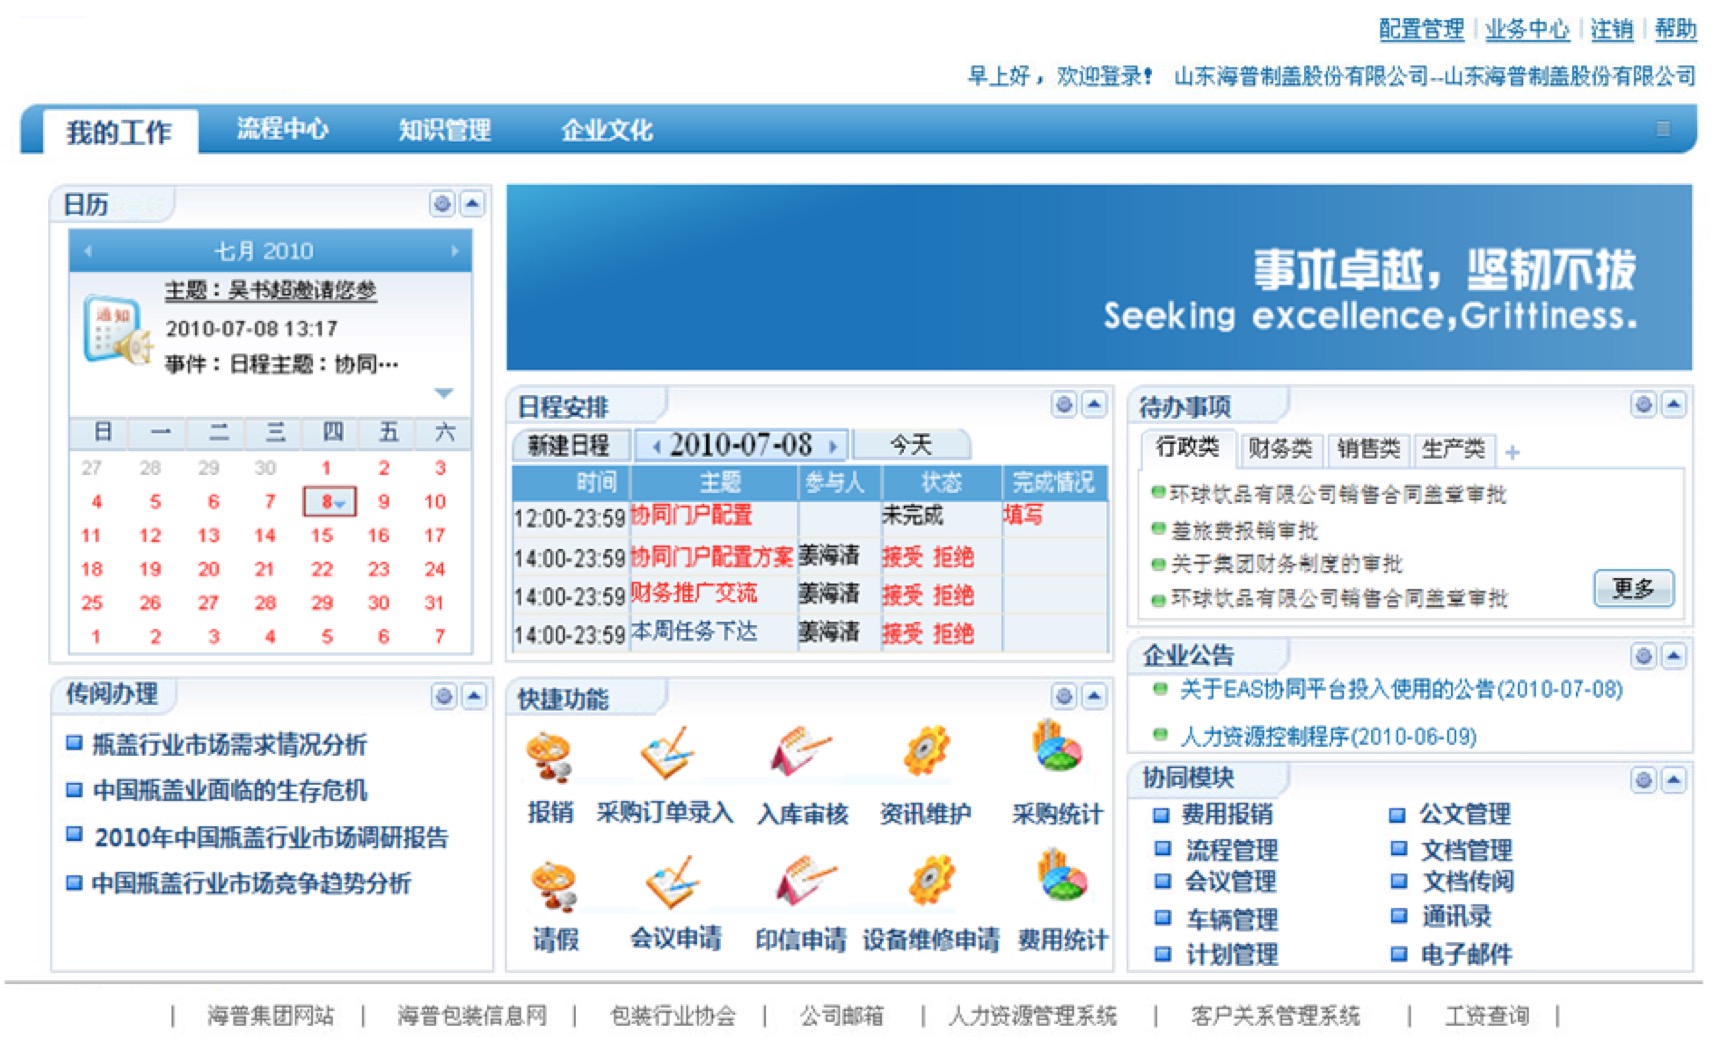
Task: Open the 入库审核 shortcut icon
Action: coord(800,752)
